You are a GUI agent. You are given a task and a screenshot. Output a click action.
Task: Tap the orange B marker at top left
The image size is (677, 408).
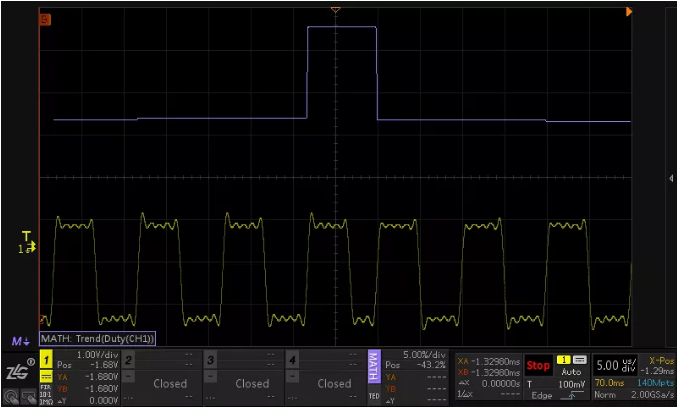point(45,19)
